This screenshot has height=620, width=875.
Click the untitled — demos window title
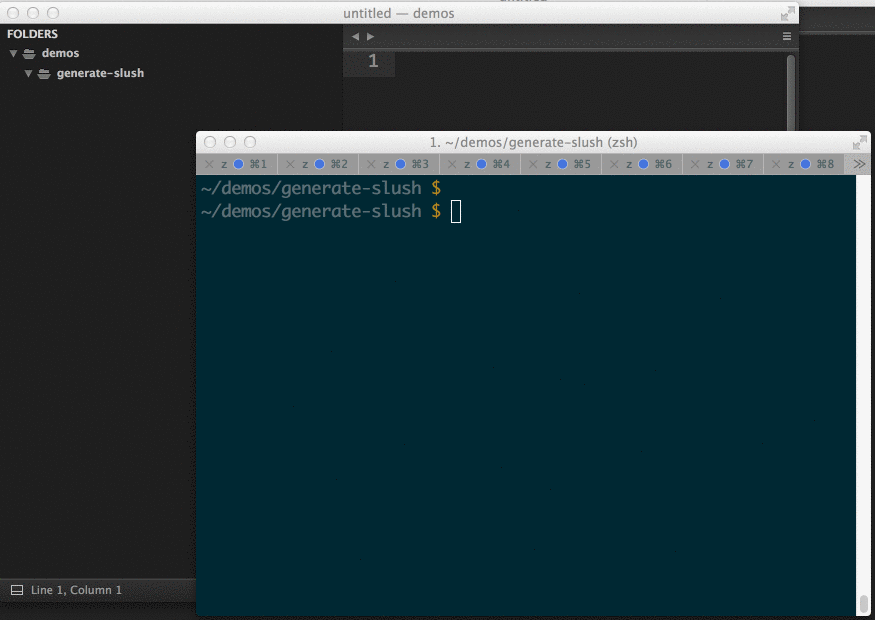pos(398,13)
